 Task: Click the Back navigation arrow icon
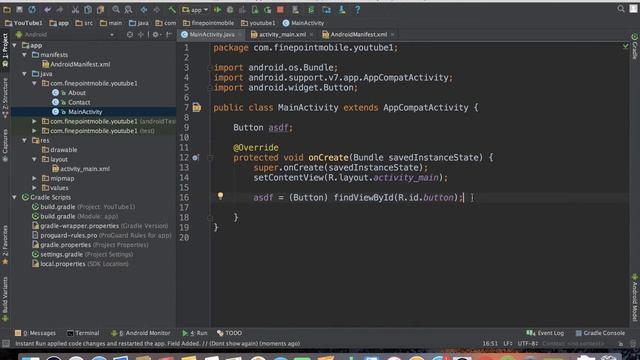click(144, 9)
